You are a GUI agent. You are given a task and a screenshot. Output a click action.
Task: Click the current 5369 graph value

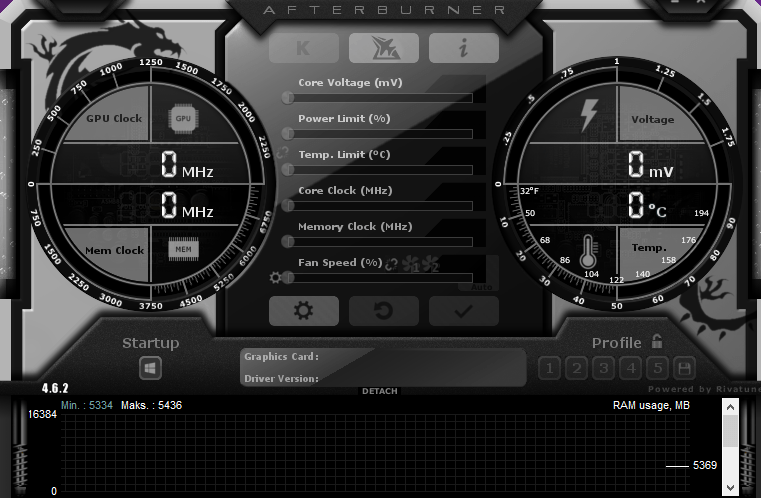point(705,465)
